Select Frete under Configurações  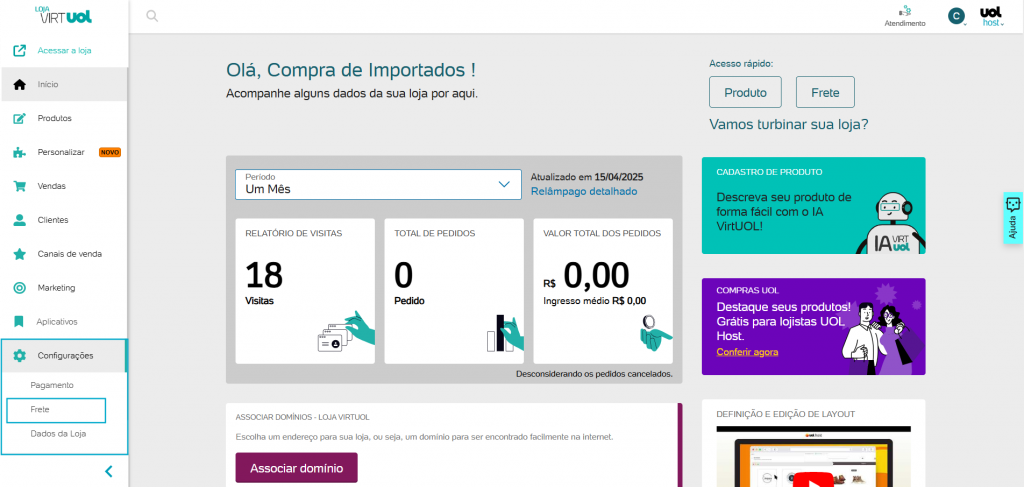pos(56,410)
